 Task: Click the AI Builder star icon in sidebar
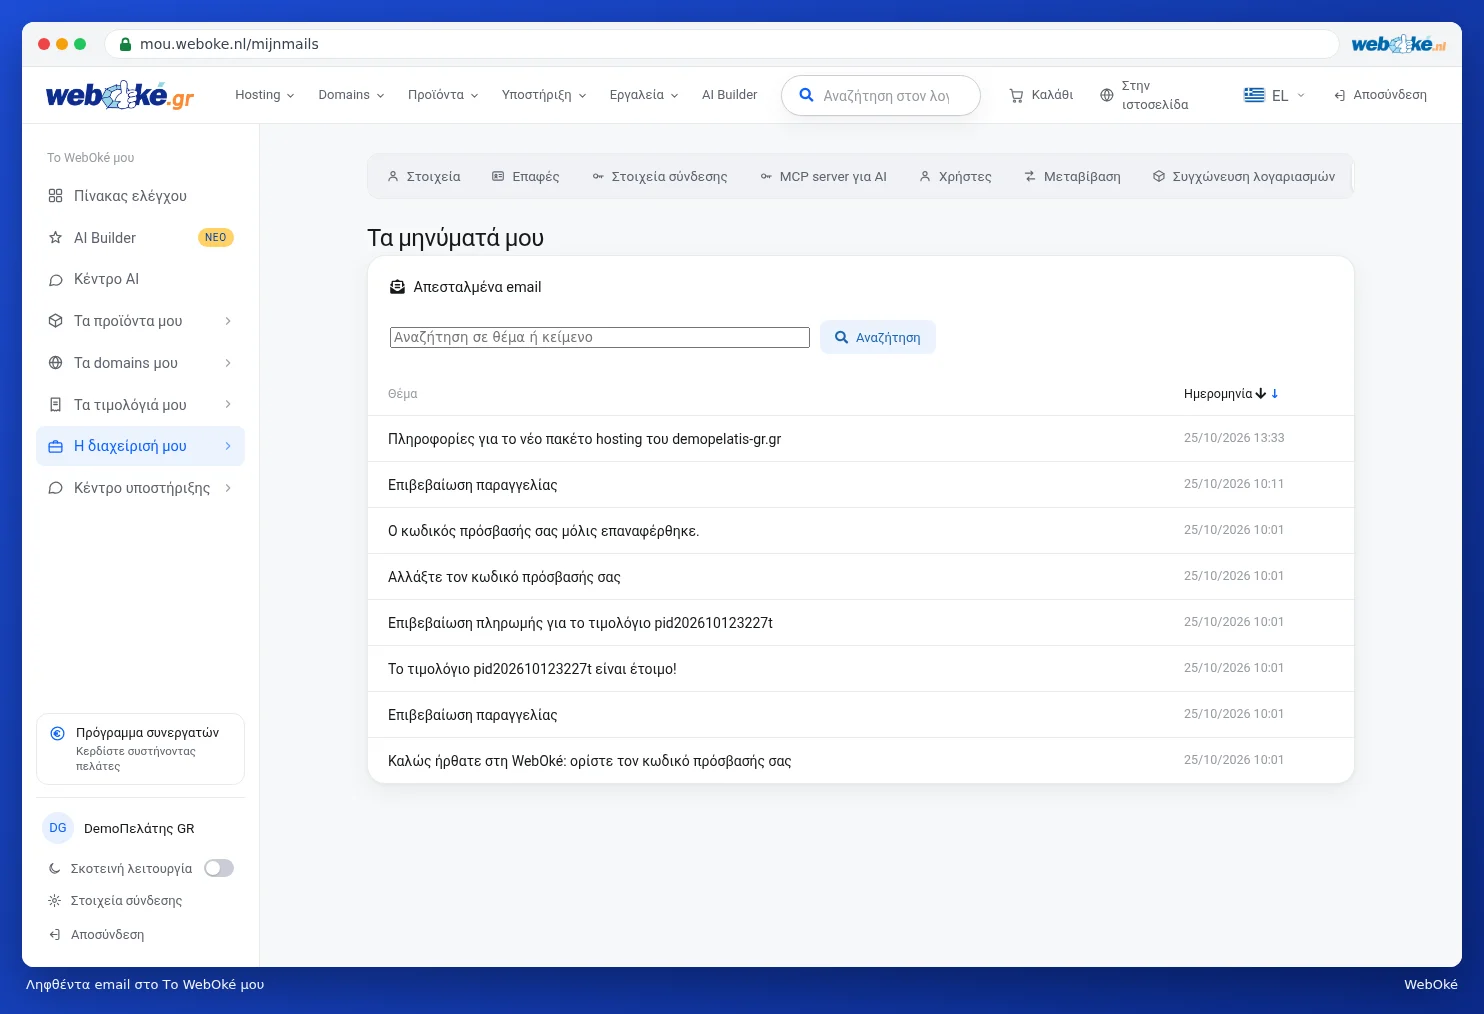[56, 238]
